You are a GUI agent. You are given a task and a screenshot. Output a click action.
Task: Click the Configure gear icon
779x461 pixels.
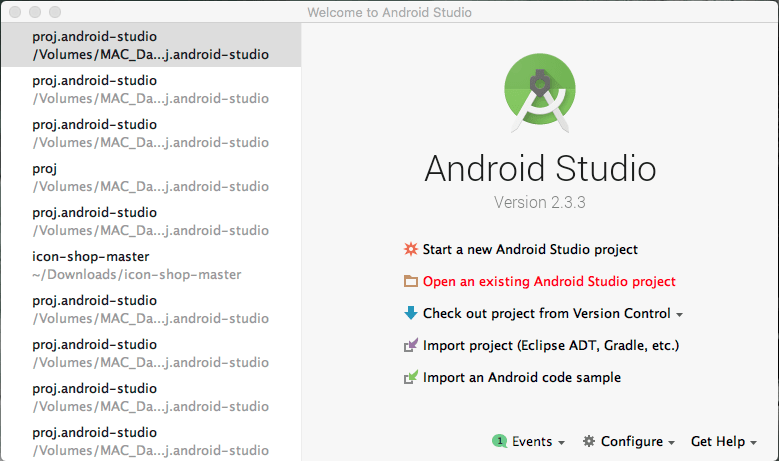point(589,441)
